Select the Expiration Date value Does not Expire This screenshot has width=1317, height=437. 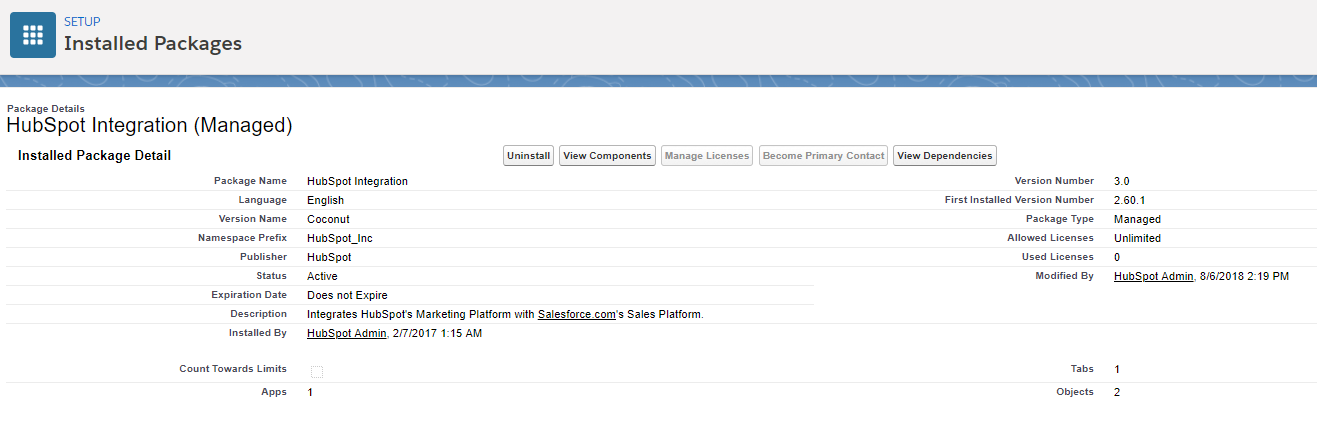347,295
